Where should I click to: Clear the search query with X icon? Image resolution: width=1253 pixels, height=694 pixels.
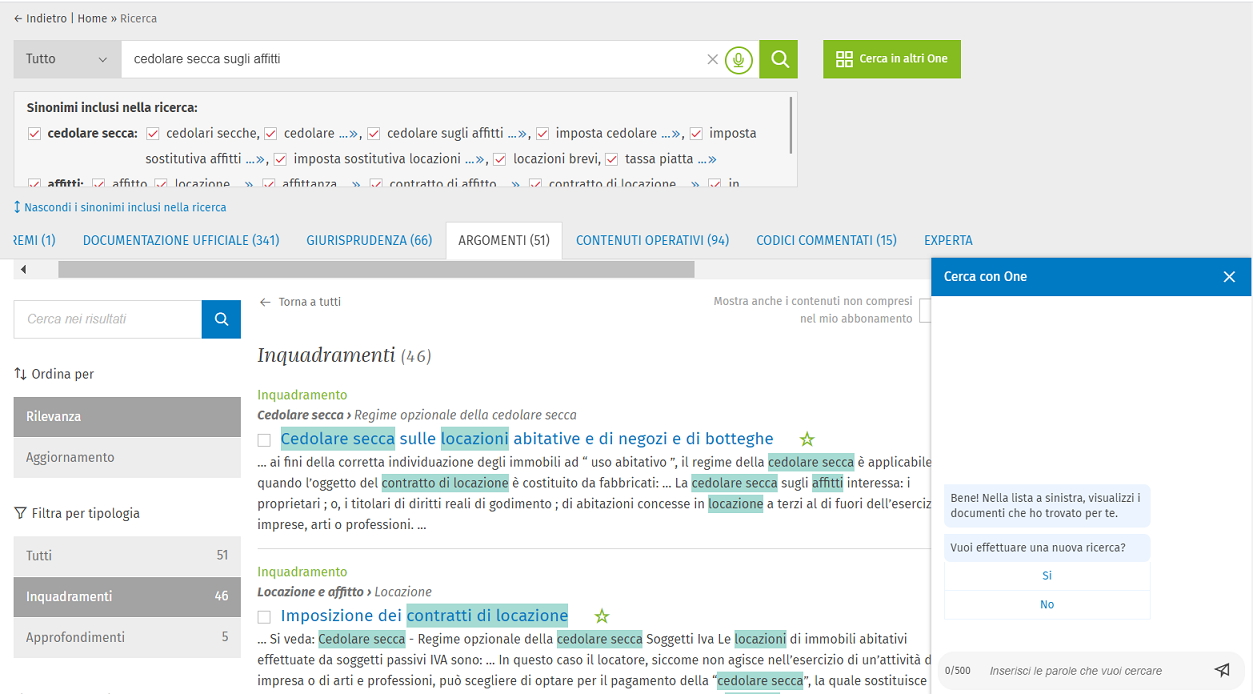[712, 60]
